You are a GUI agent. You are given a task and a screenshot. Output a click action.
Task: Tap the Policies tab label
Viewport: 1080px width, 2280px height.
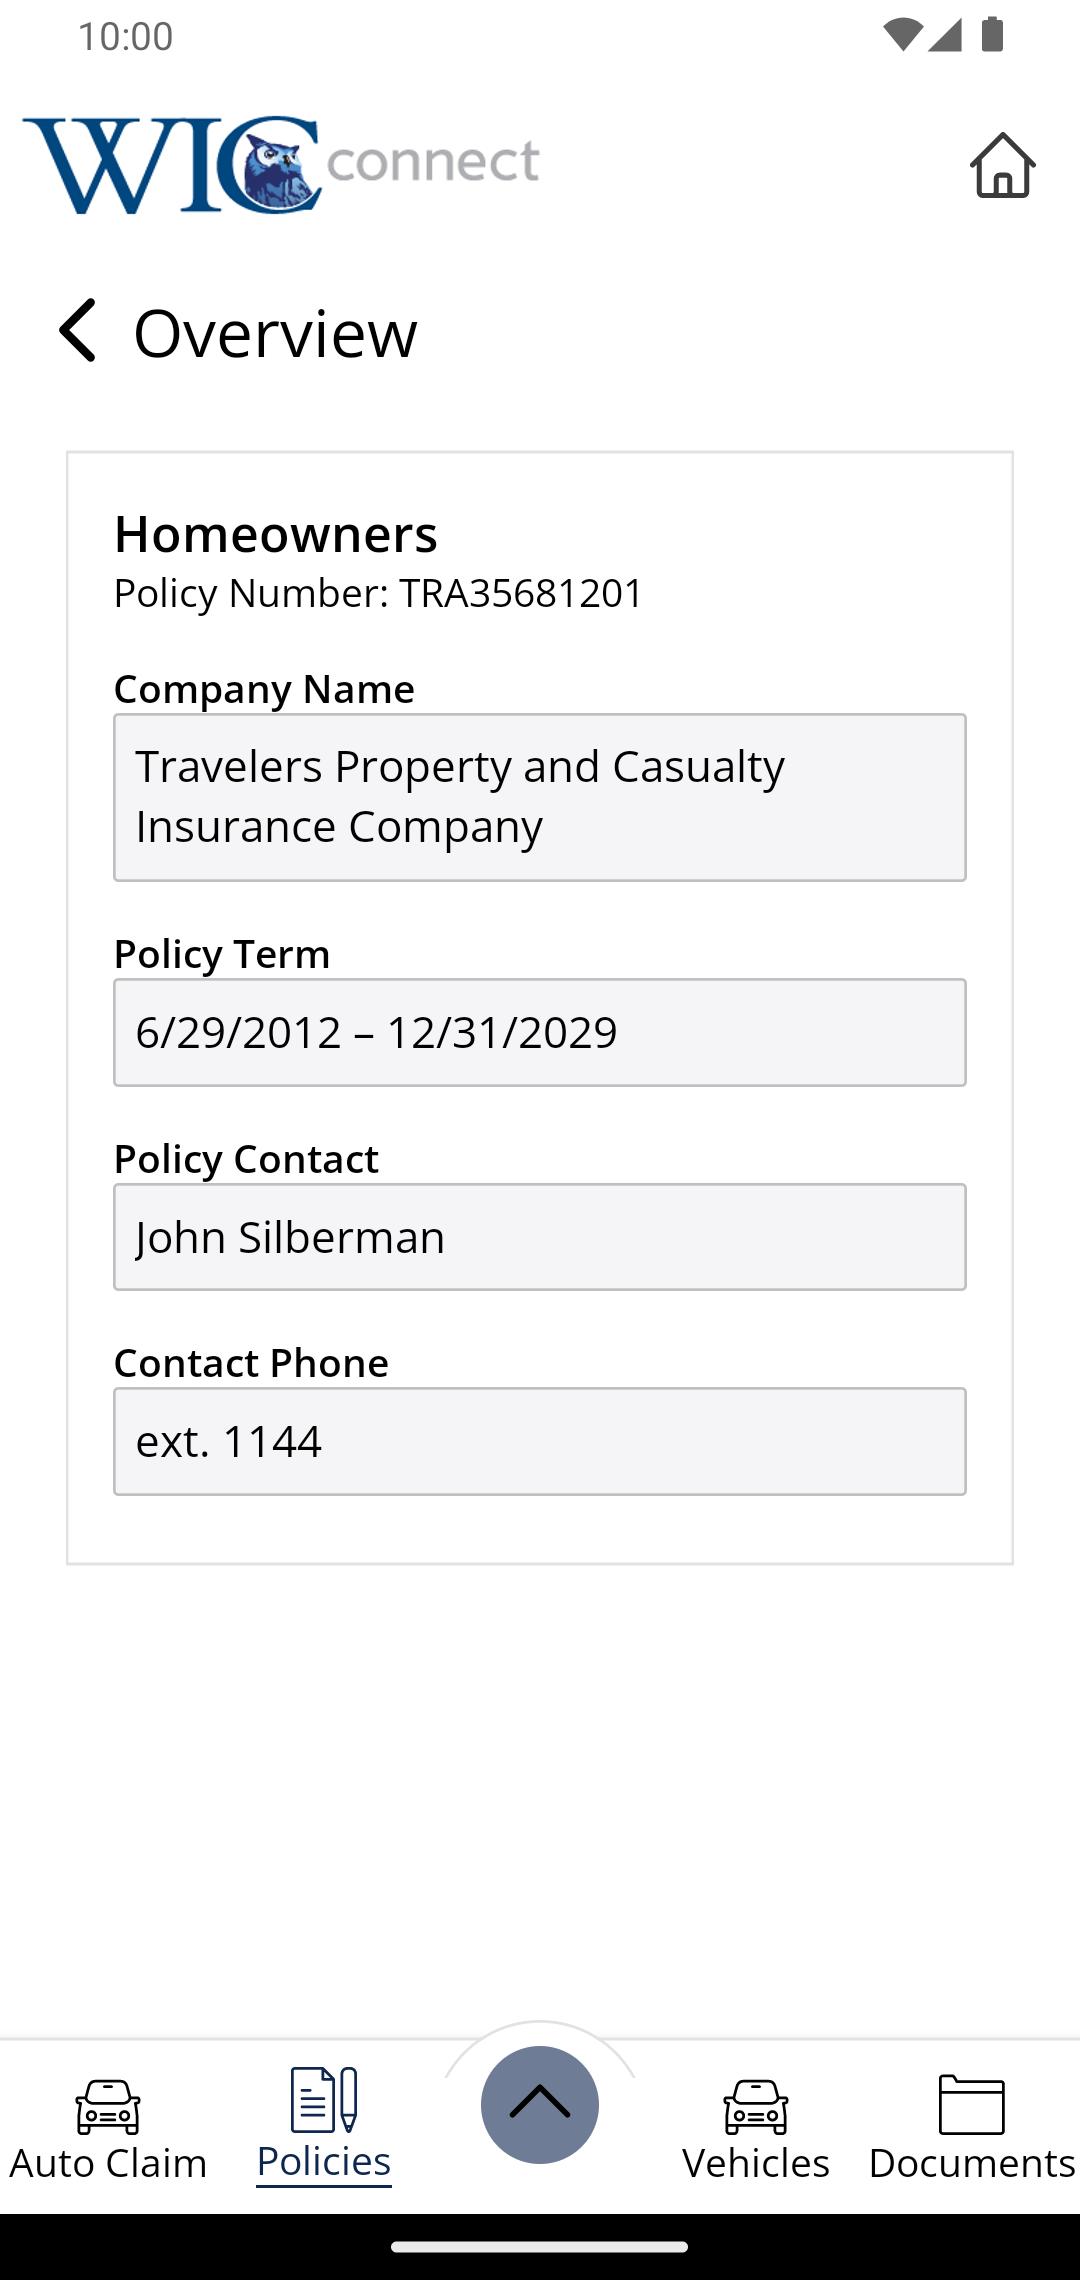[324, 2162]
